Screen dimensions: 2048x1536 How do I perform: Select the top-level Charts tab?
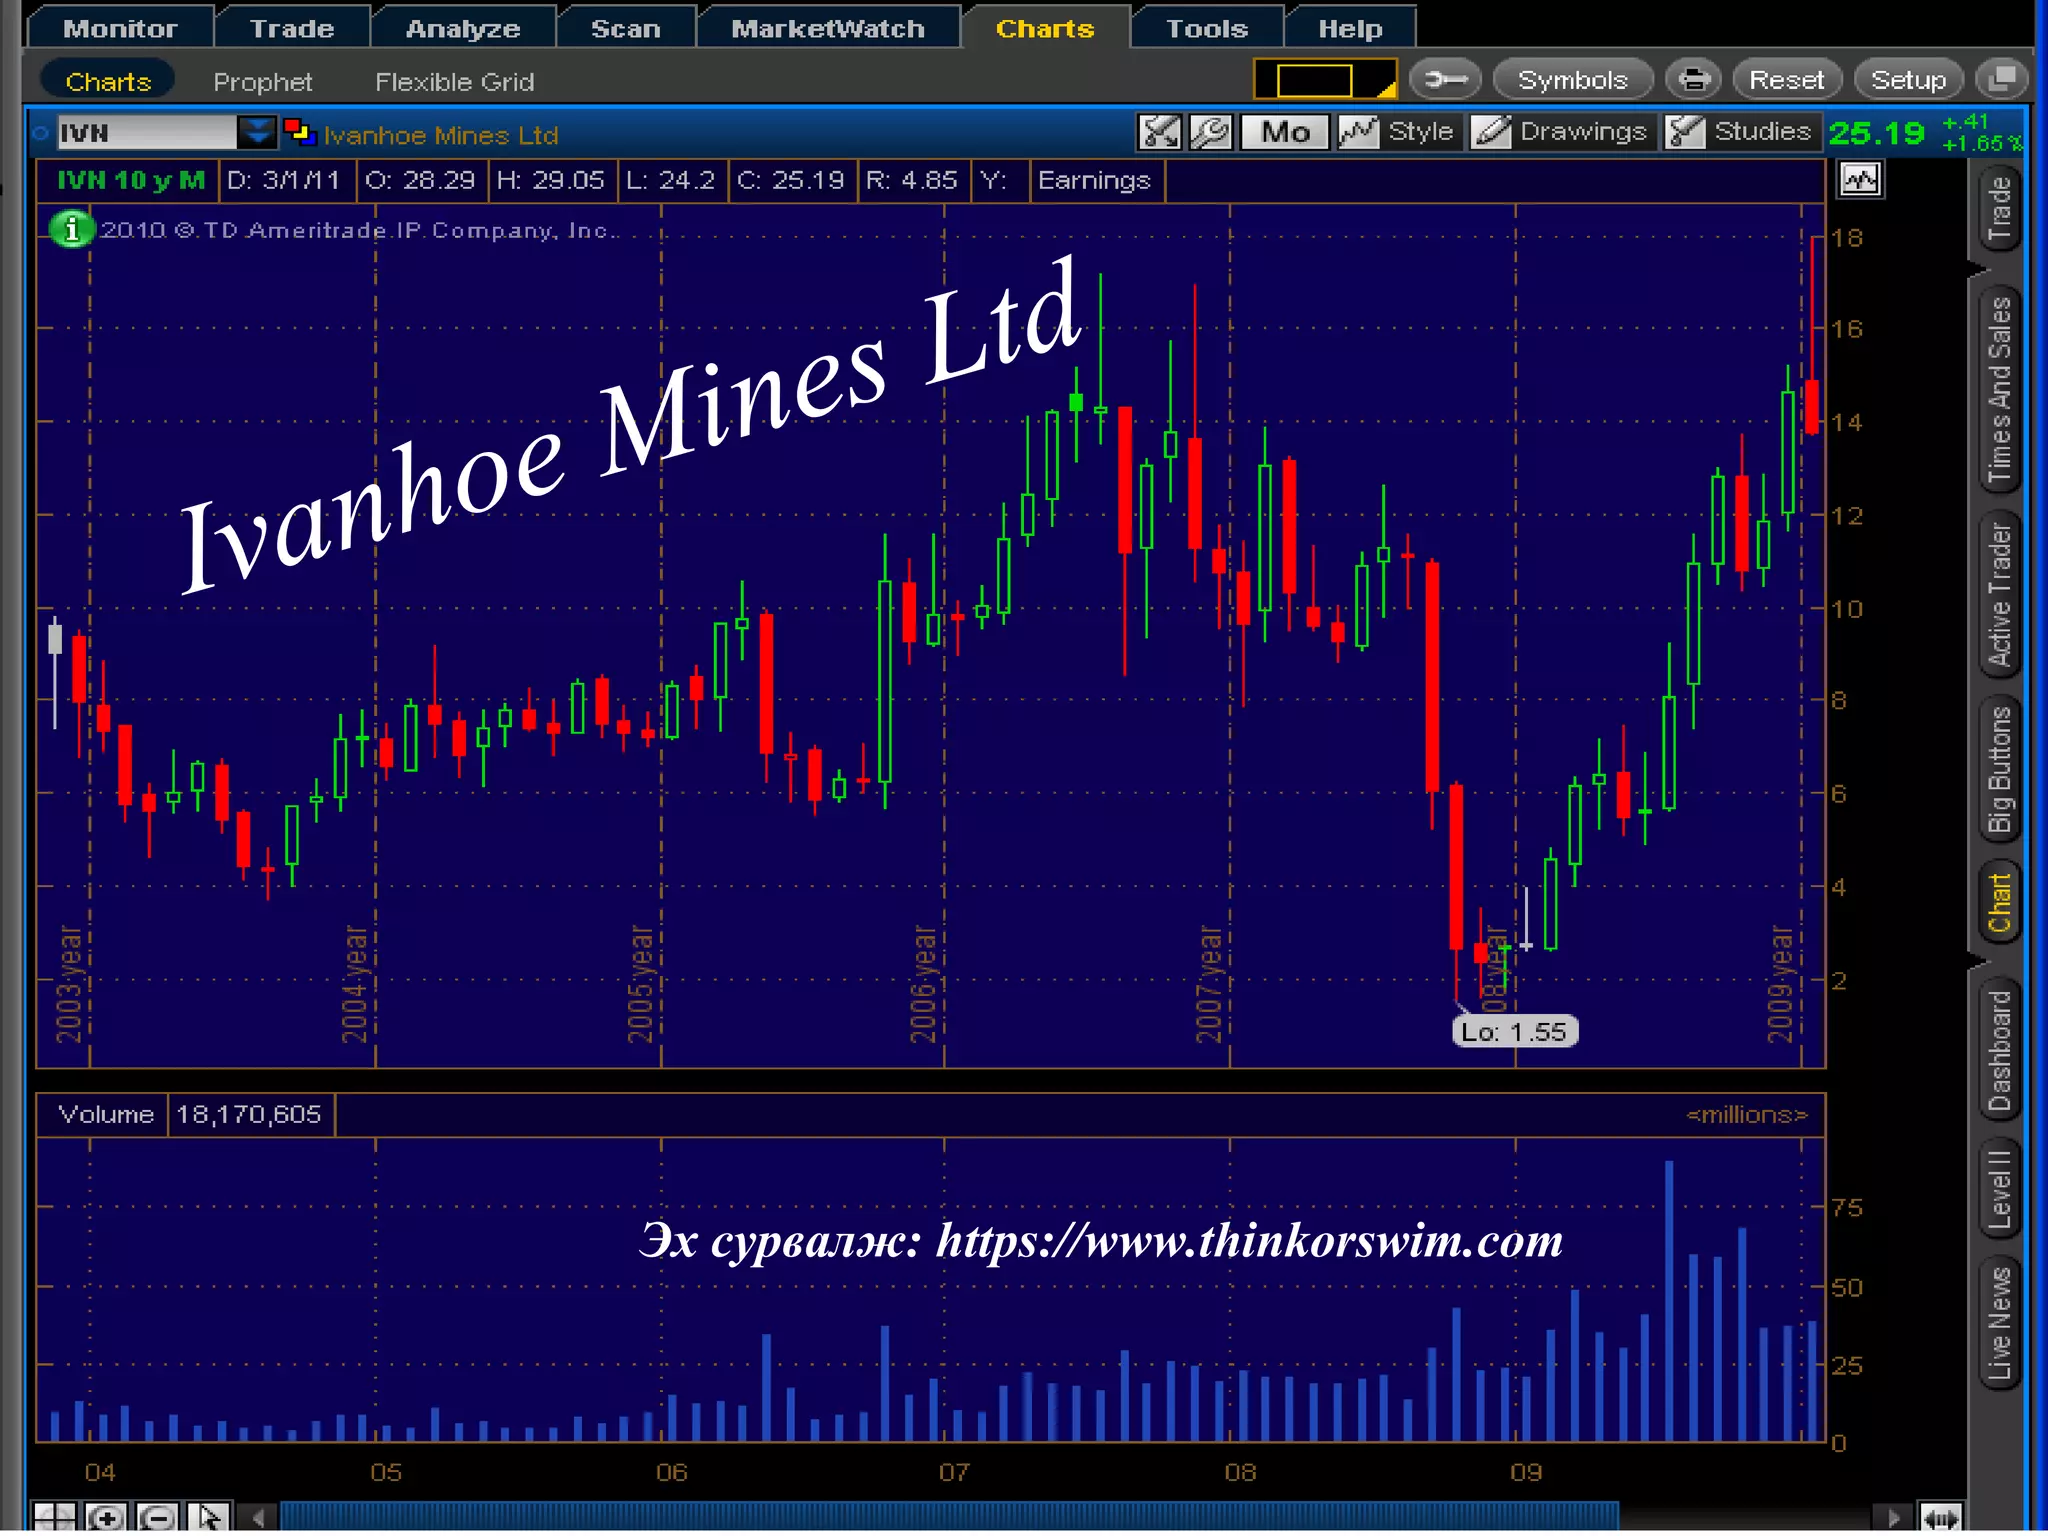1045,28
